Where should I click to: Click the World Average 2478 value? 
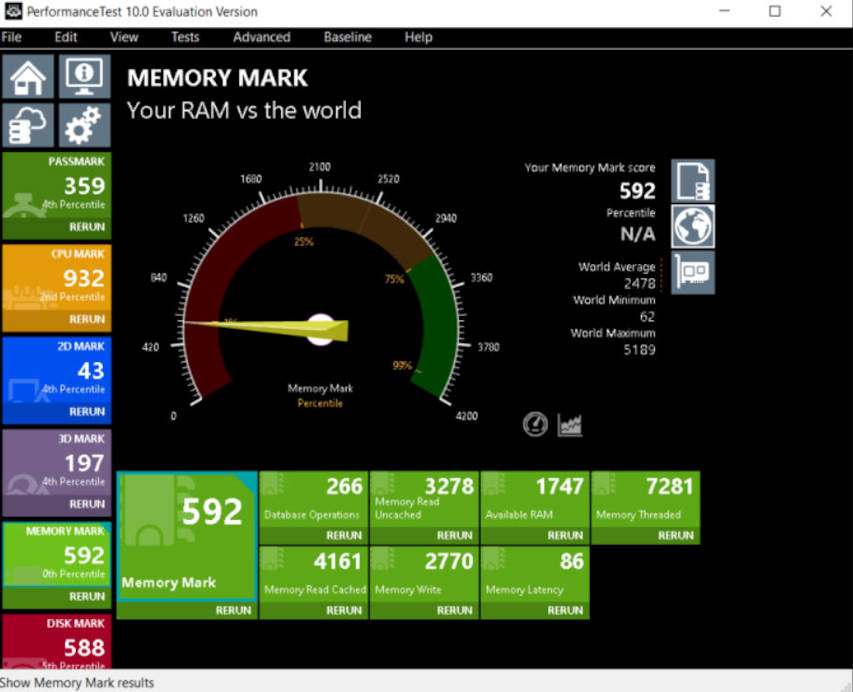click(x=640, y=283)
